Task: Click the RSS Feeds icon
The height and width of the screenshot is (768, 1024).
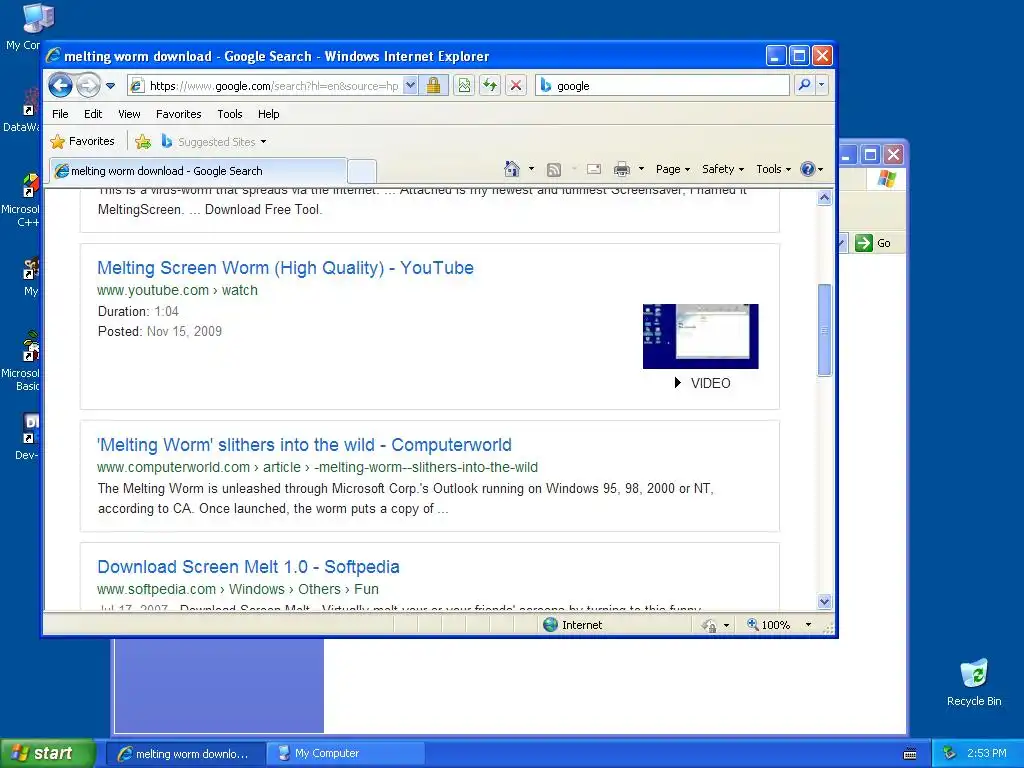Action: (x=554, y=170)
